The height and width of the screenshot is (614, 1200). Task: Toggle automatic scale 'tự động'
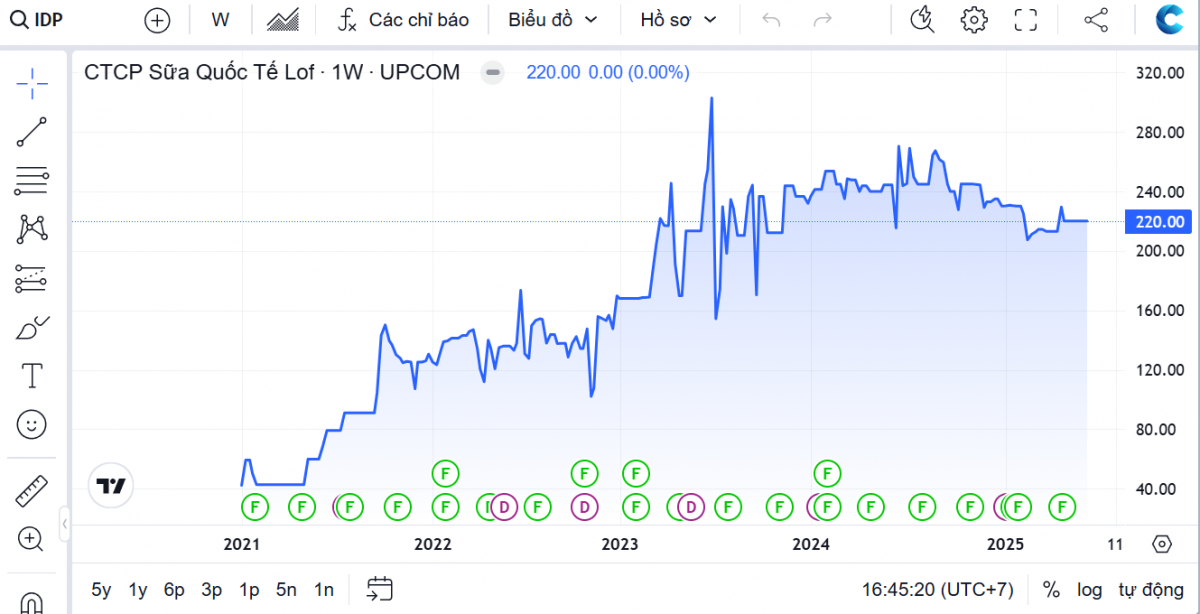(1148, 589)
